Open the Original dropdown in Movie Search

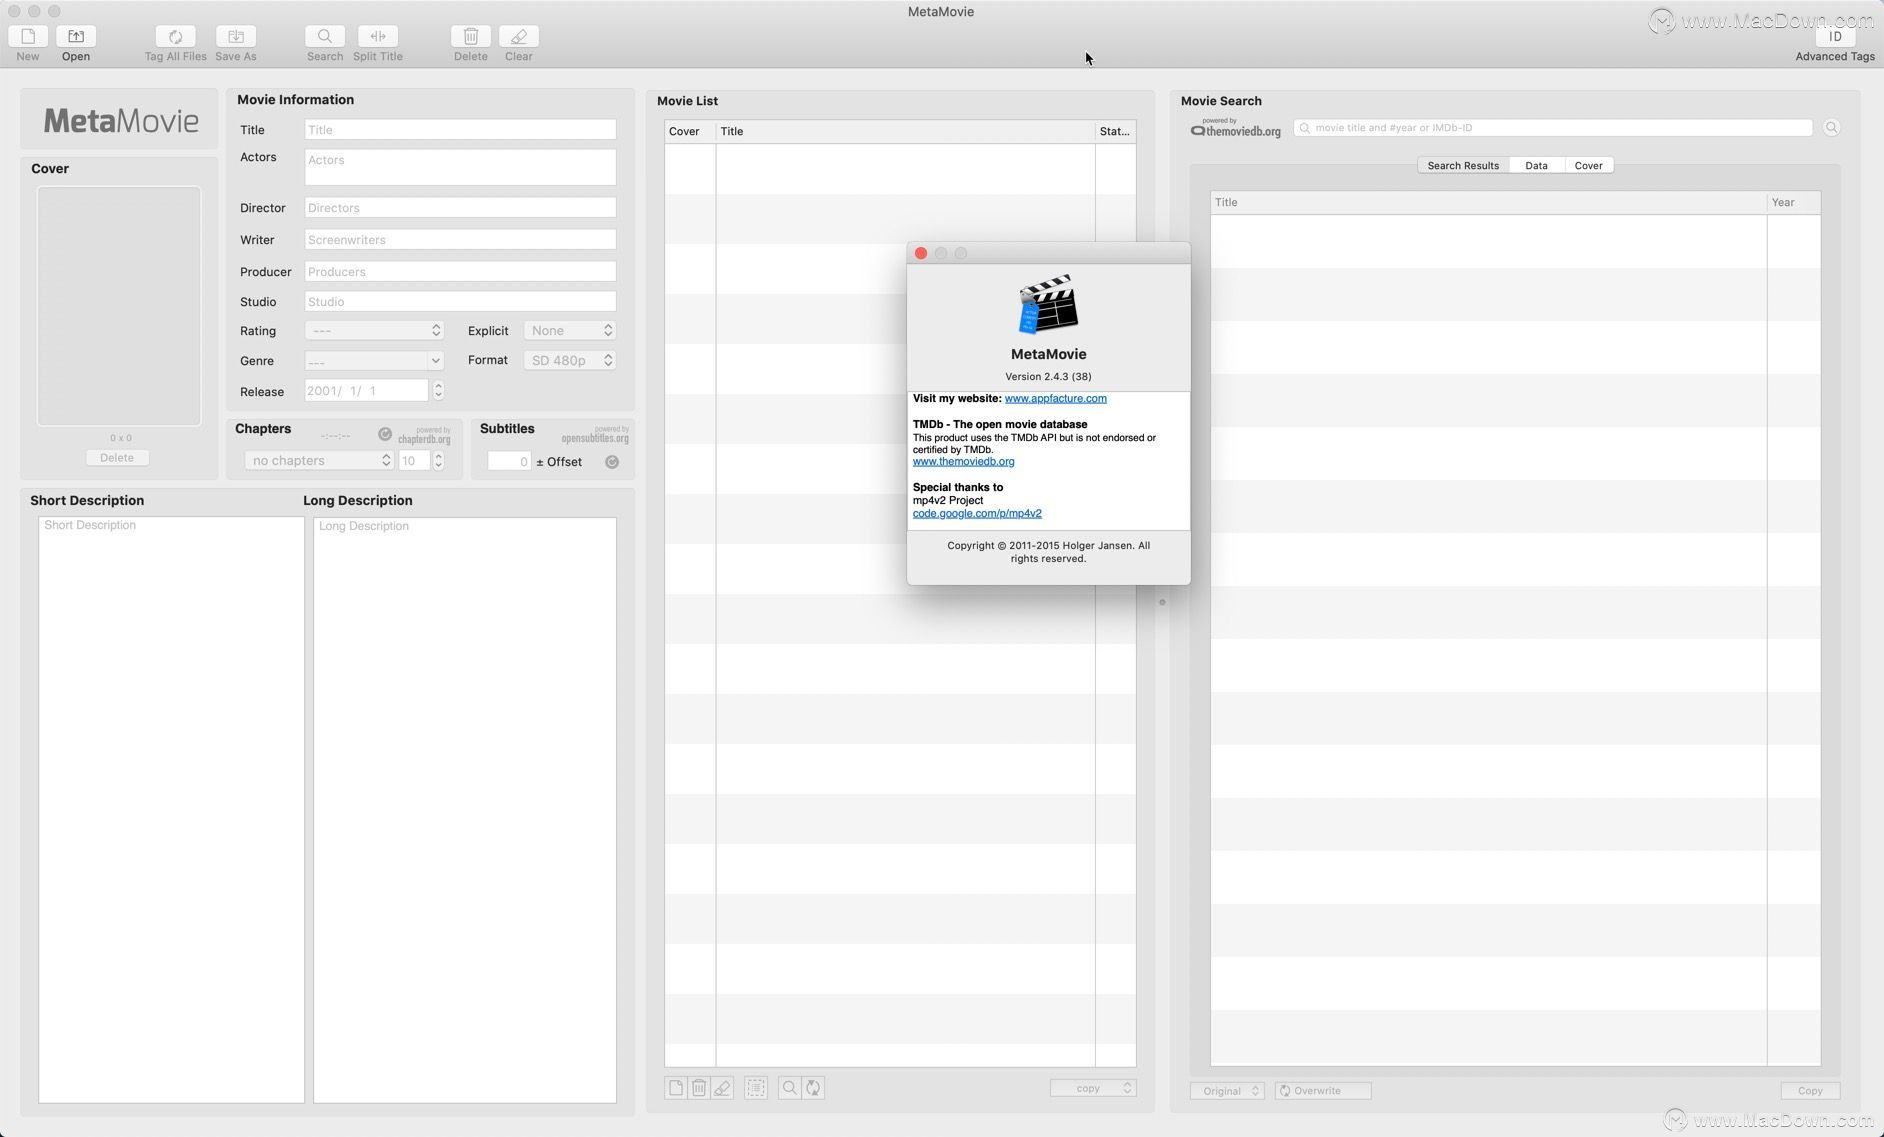click(x=1227, y=1091)
